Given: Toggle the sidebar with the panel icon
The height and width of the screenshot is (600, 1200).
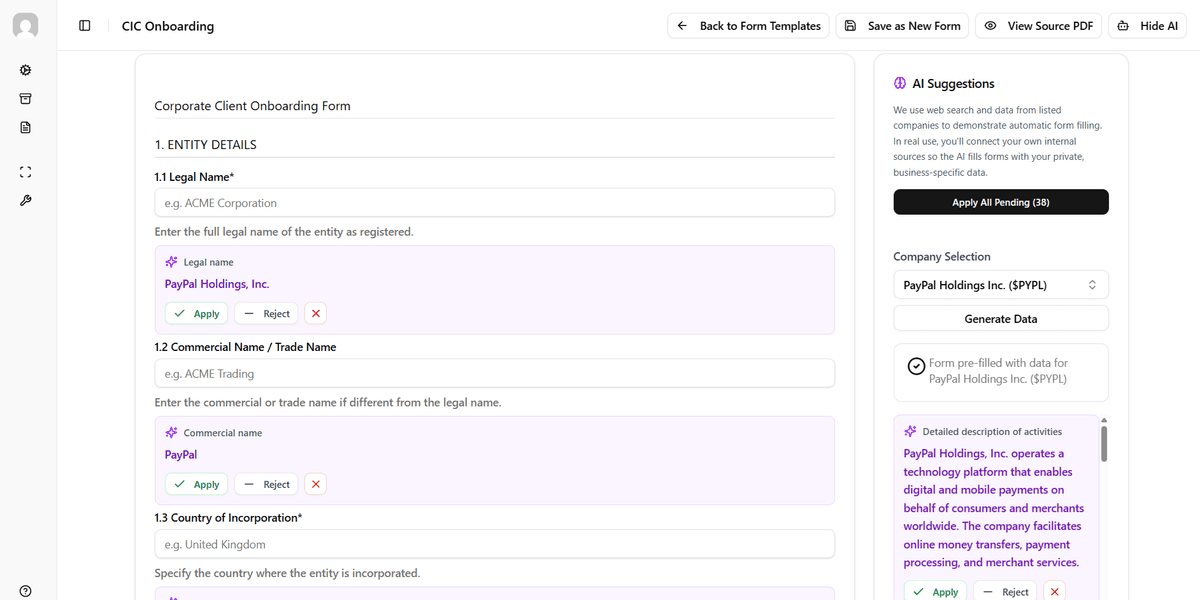Looking at the screenshot, I should [84, 25].
